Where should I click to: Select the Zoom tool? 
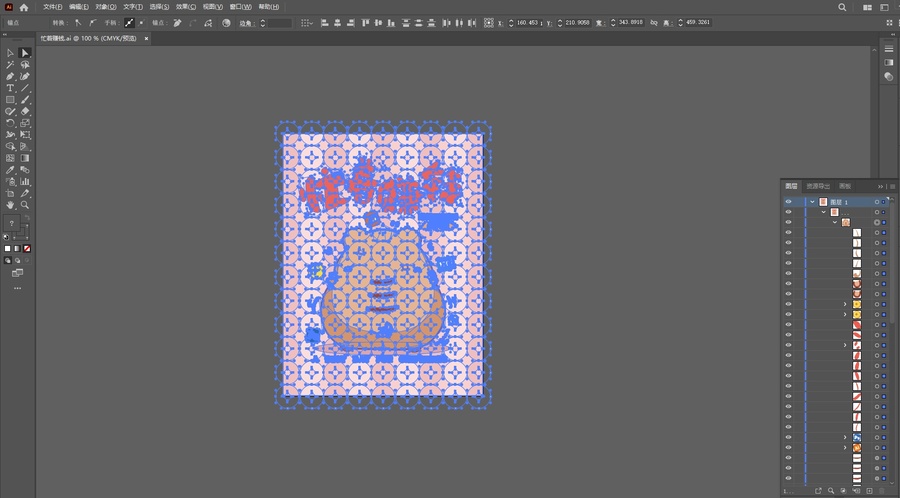coord(25,205)
